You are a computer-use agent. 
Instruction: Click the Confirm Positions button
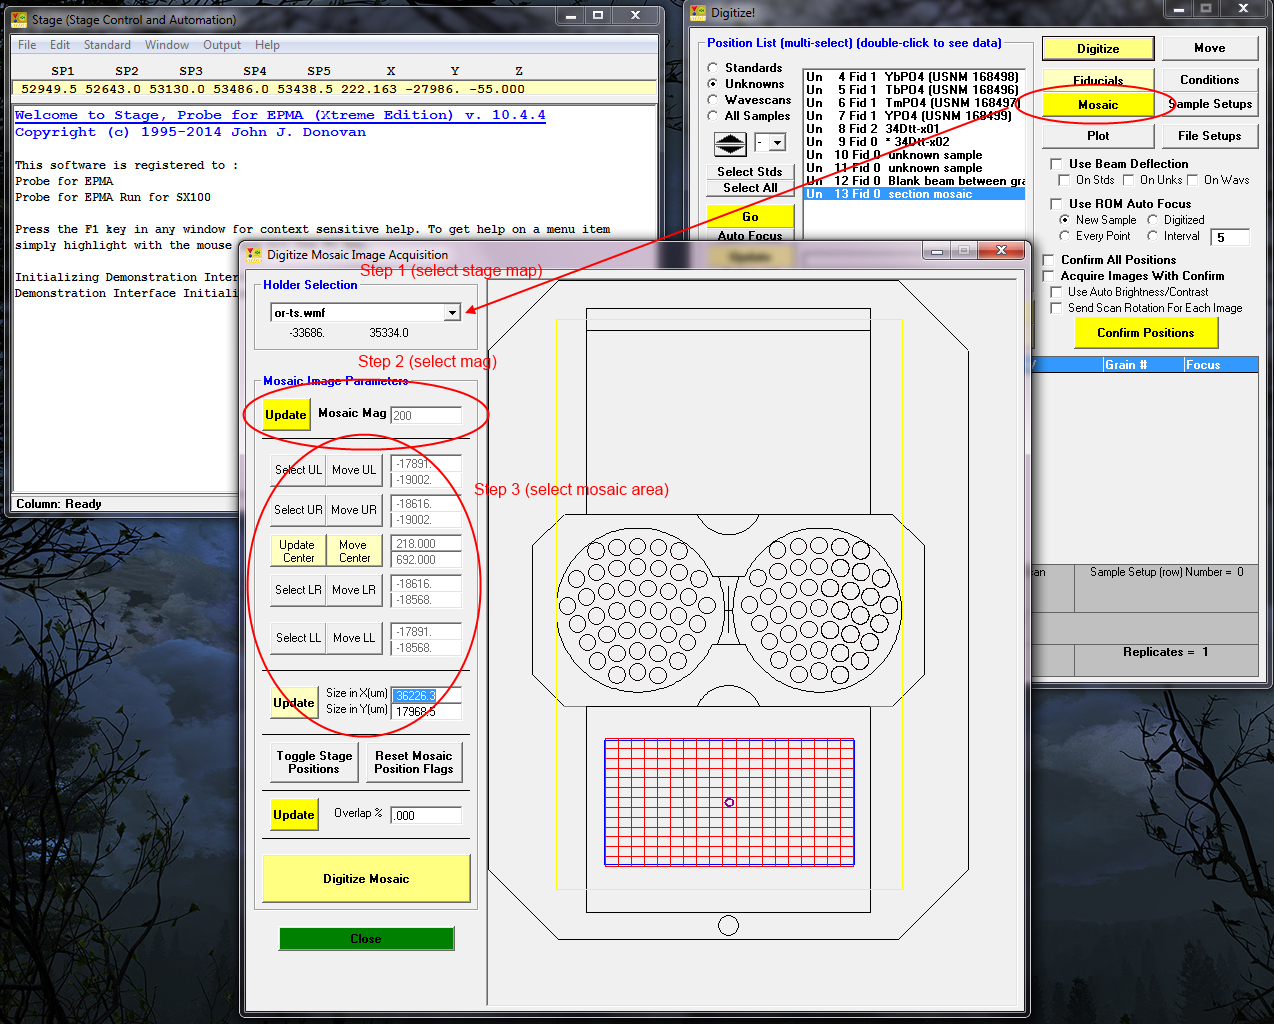point(1145,333)
